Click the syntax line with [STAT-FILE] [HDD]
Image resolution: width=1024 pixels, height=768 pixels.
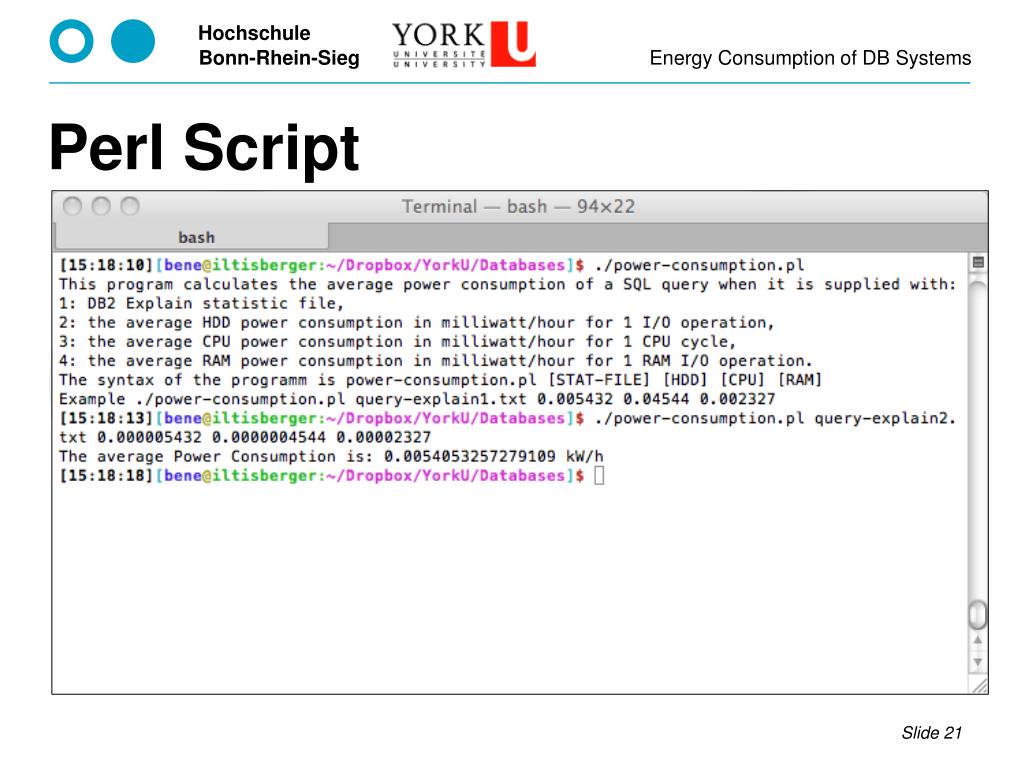(x=440, y=380)
